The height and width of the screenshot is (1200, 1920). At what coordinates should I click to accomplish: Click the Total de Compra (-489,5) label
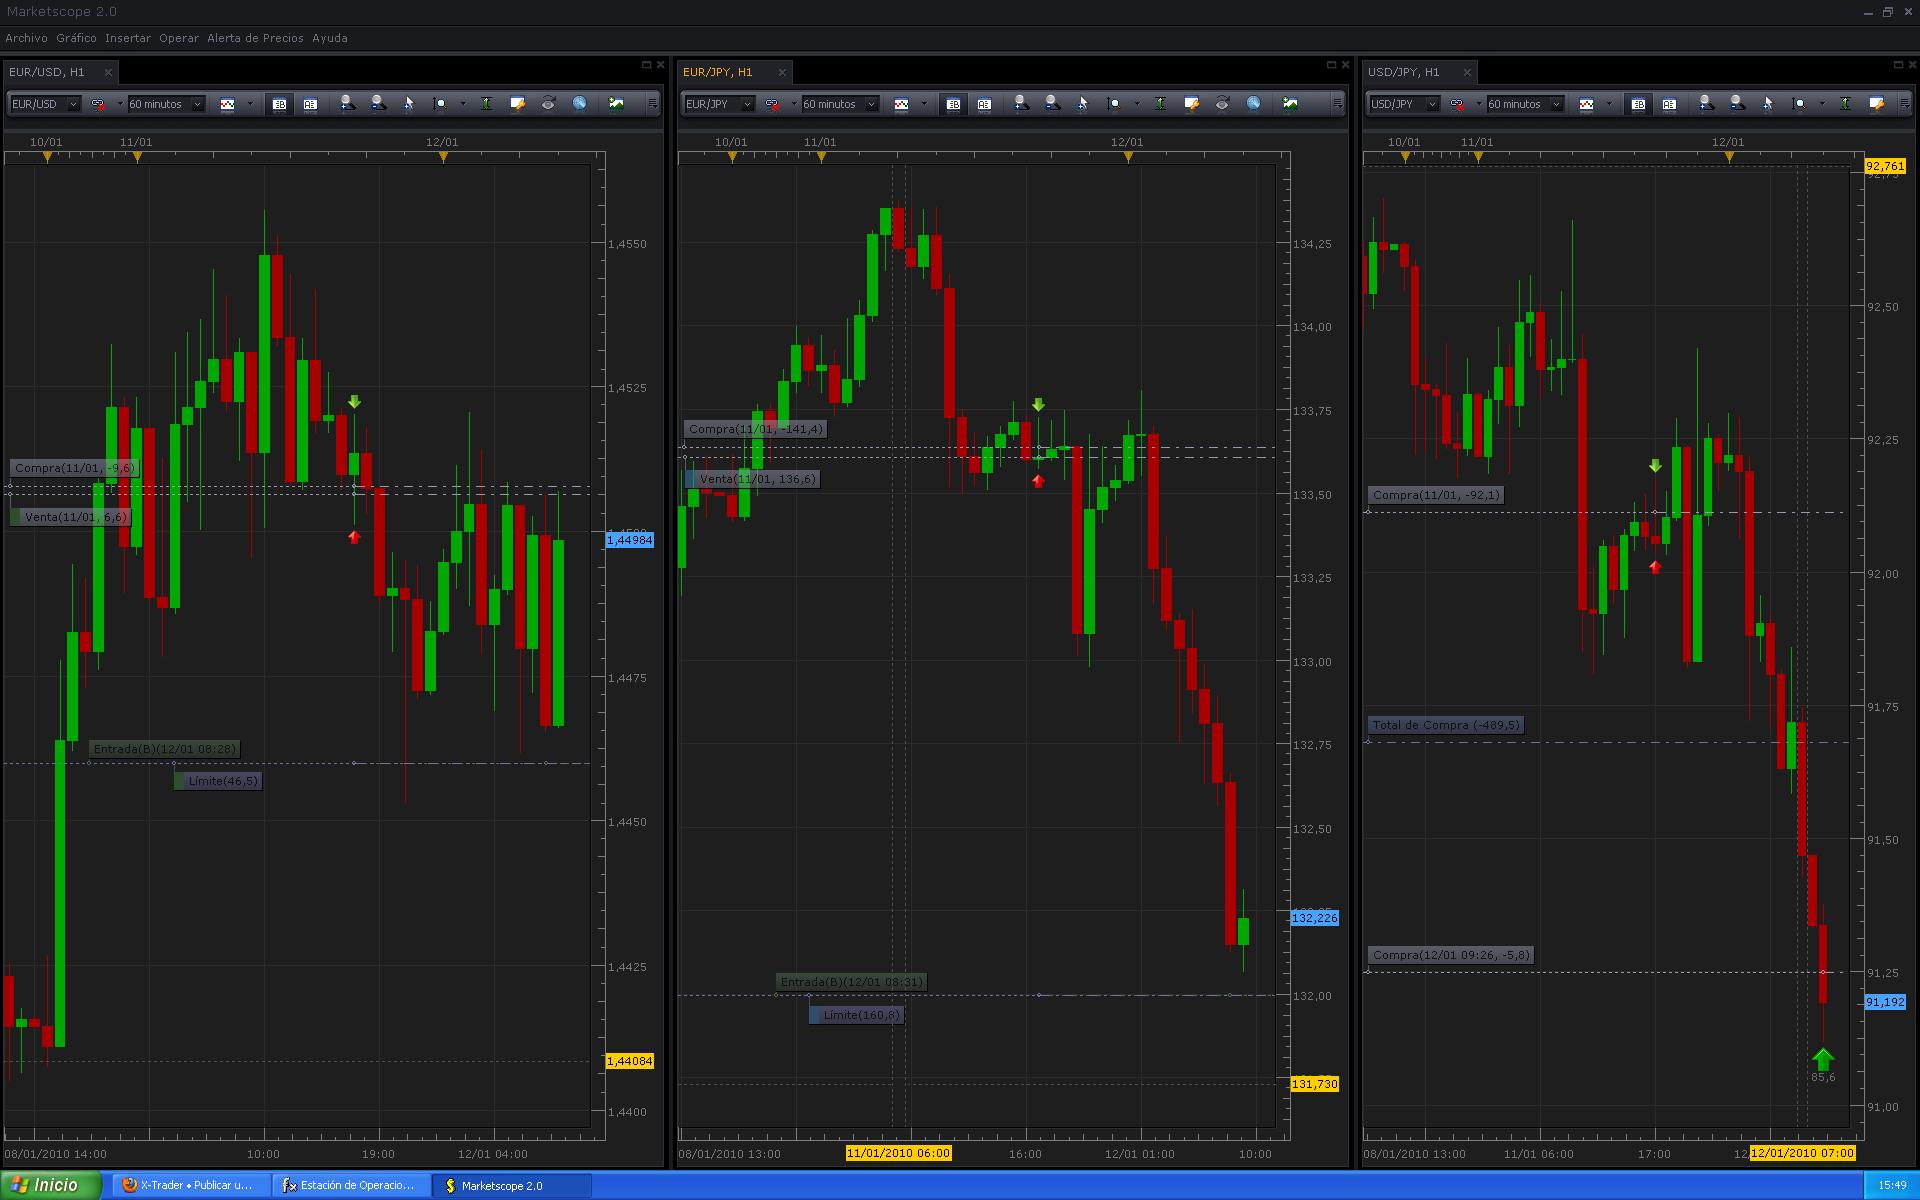coord(1445,725)
